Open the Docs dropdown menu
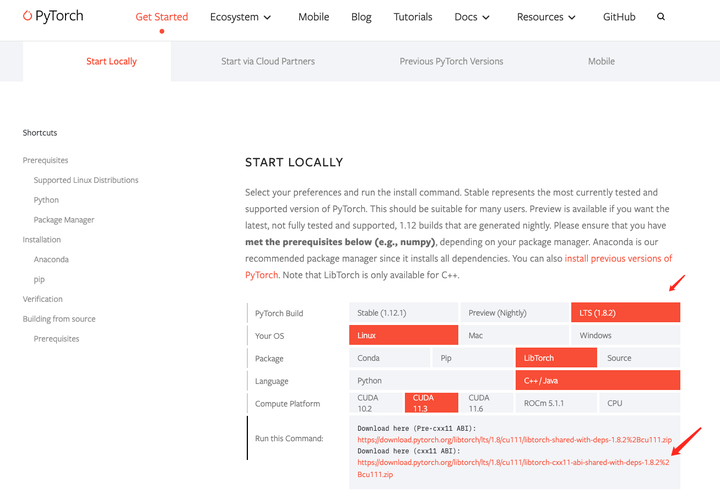Viewport: 720px width, 493px height. [472, 17]
